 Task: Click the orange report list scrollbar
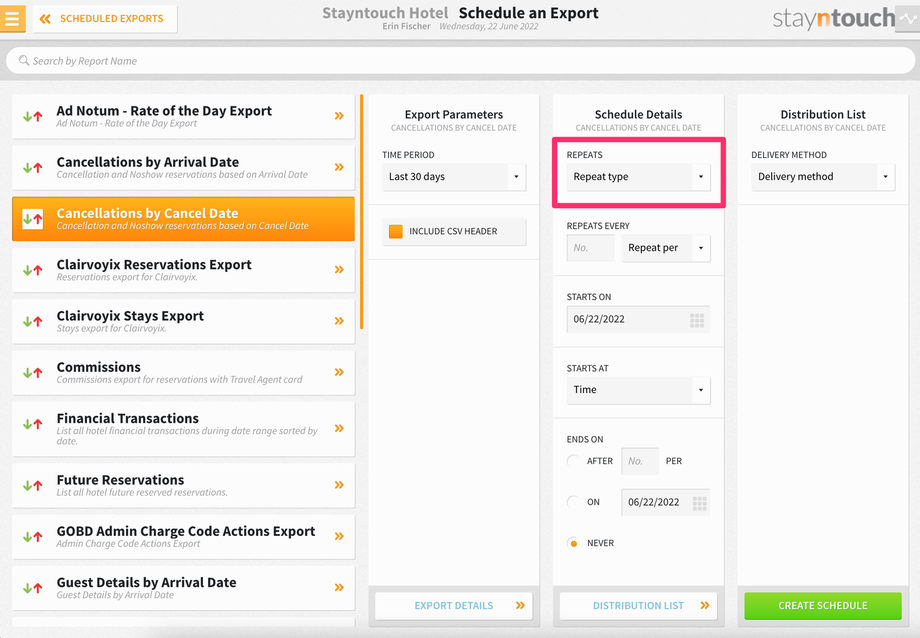[361, 212]
